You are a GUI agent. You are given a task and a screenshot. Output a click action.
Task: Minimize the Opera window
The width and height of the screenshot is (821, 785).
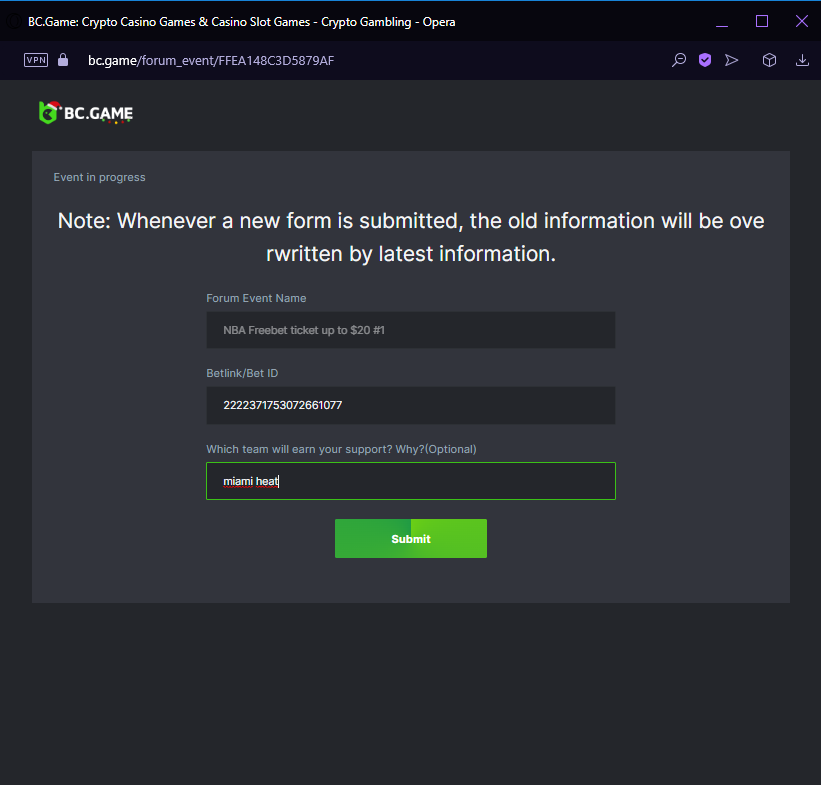(x=722, y=22)
